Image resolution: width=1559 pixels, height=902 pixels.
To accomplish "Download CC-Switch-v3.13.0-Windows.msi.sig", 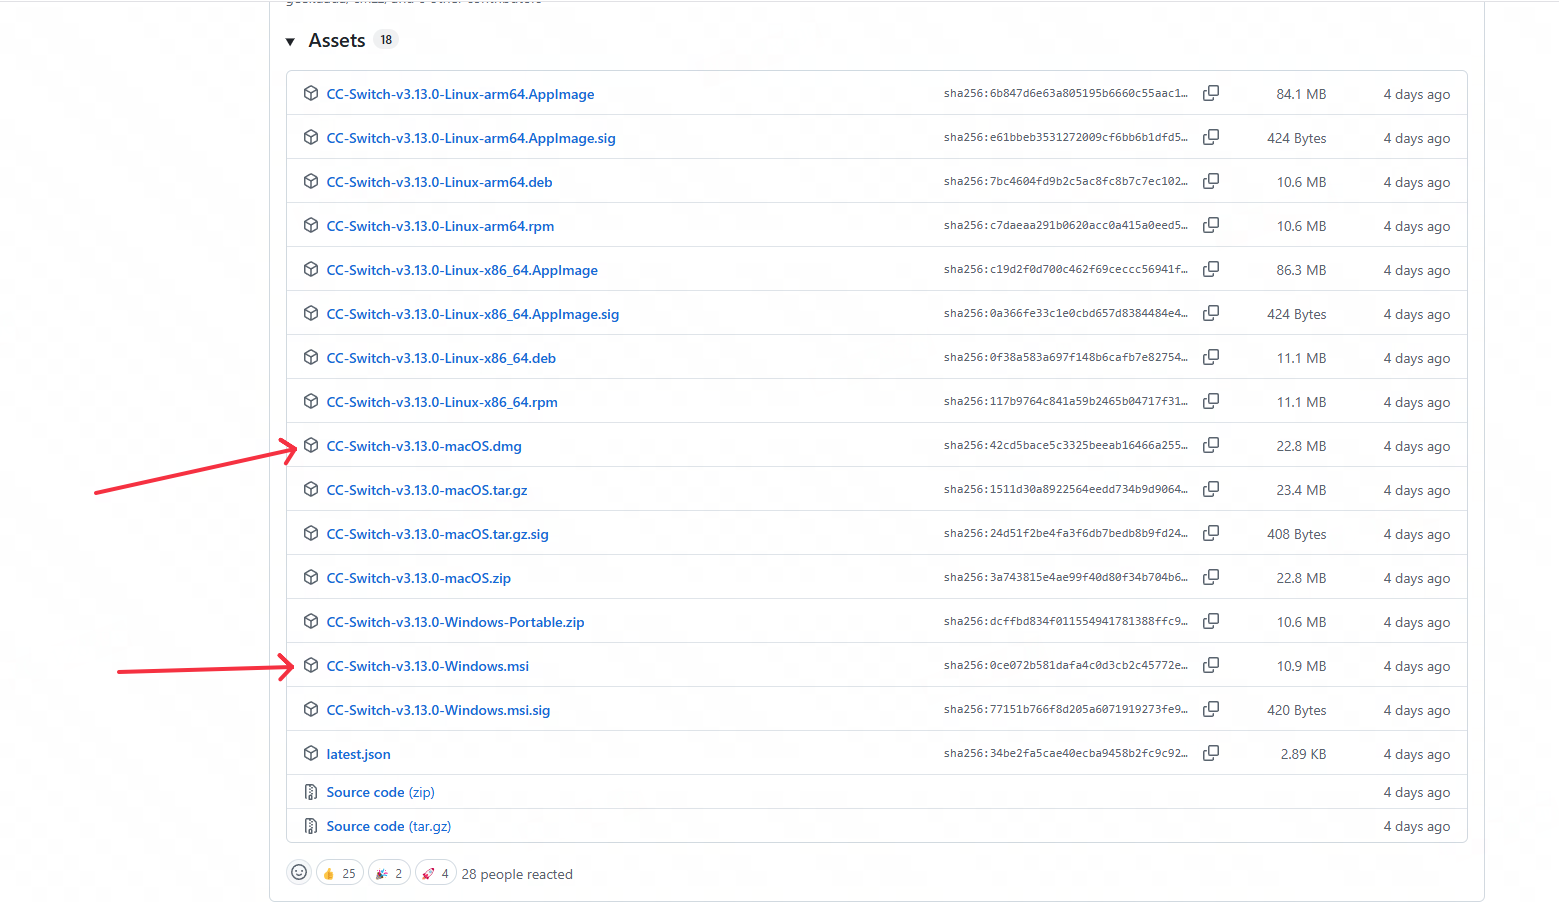I will coord(438,710).
